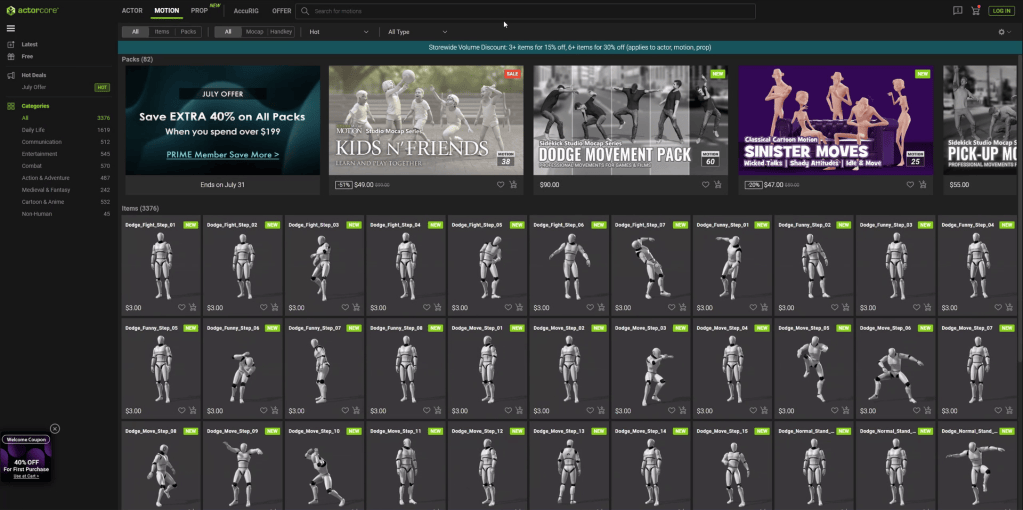Open Hot Deals section
This screenshot has height=510, width=1023.
click(x=33, y=75)
